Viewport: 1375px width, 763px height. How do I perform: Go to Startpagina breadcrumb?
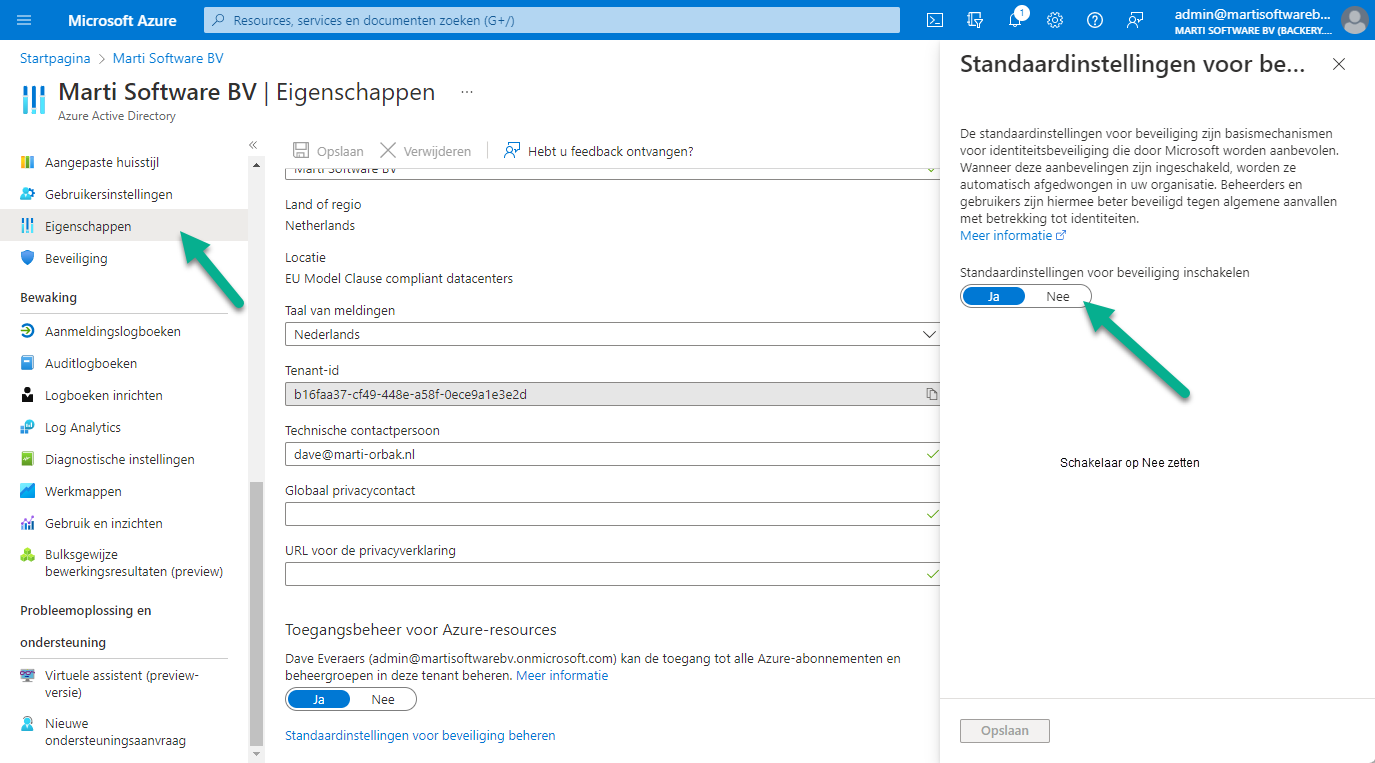(55, 58)
